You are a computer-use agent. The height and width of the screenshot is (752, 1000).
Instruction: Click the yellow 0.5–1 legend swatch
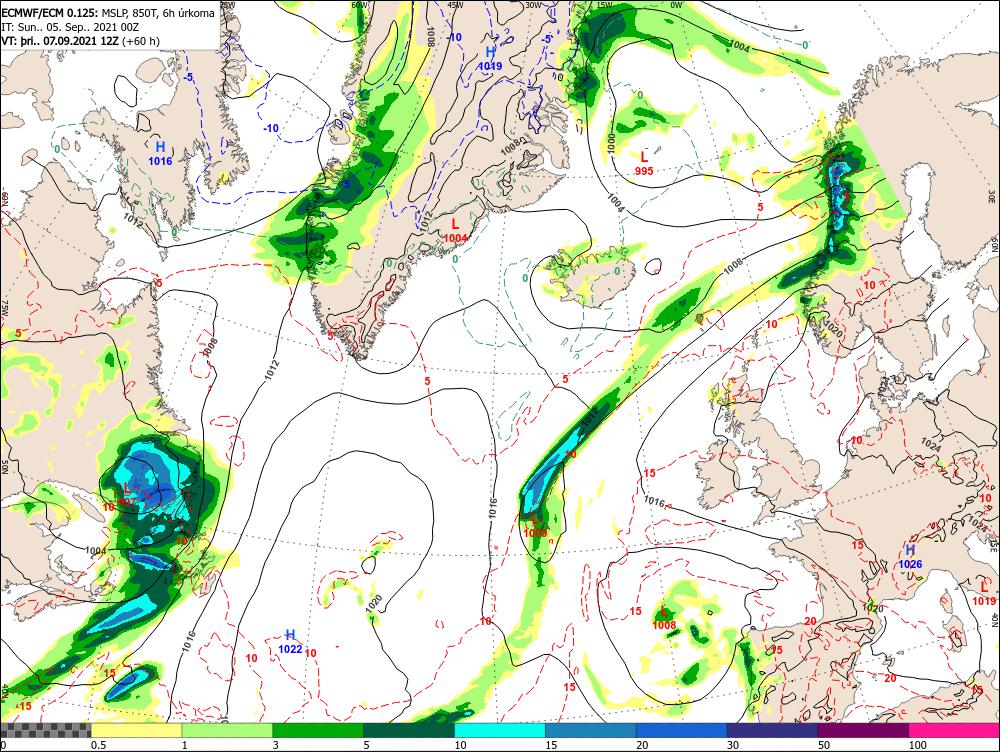coord(136,730)
